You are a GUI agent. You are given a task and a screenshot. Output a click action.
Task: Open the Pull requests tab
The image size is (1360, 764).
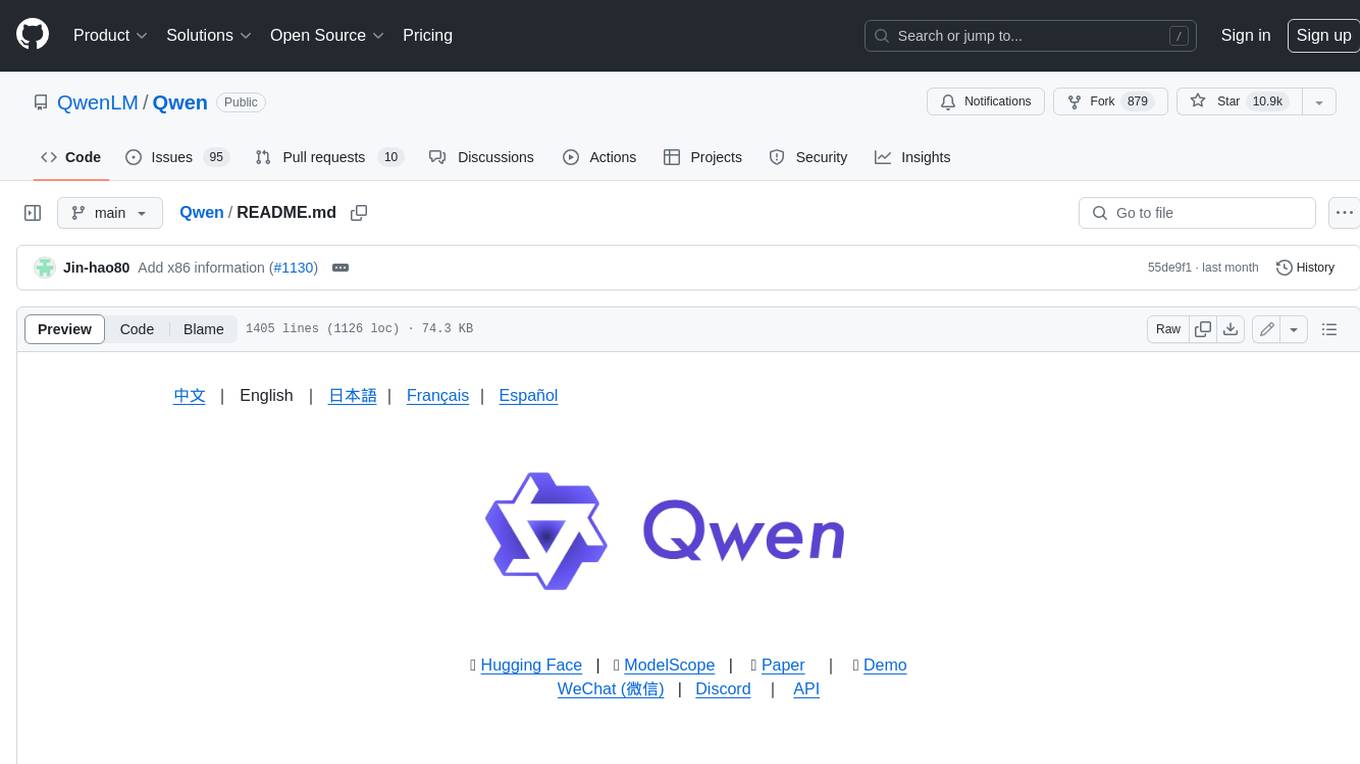click(328, 157)
